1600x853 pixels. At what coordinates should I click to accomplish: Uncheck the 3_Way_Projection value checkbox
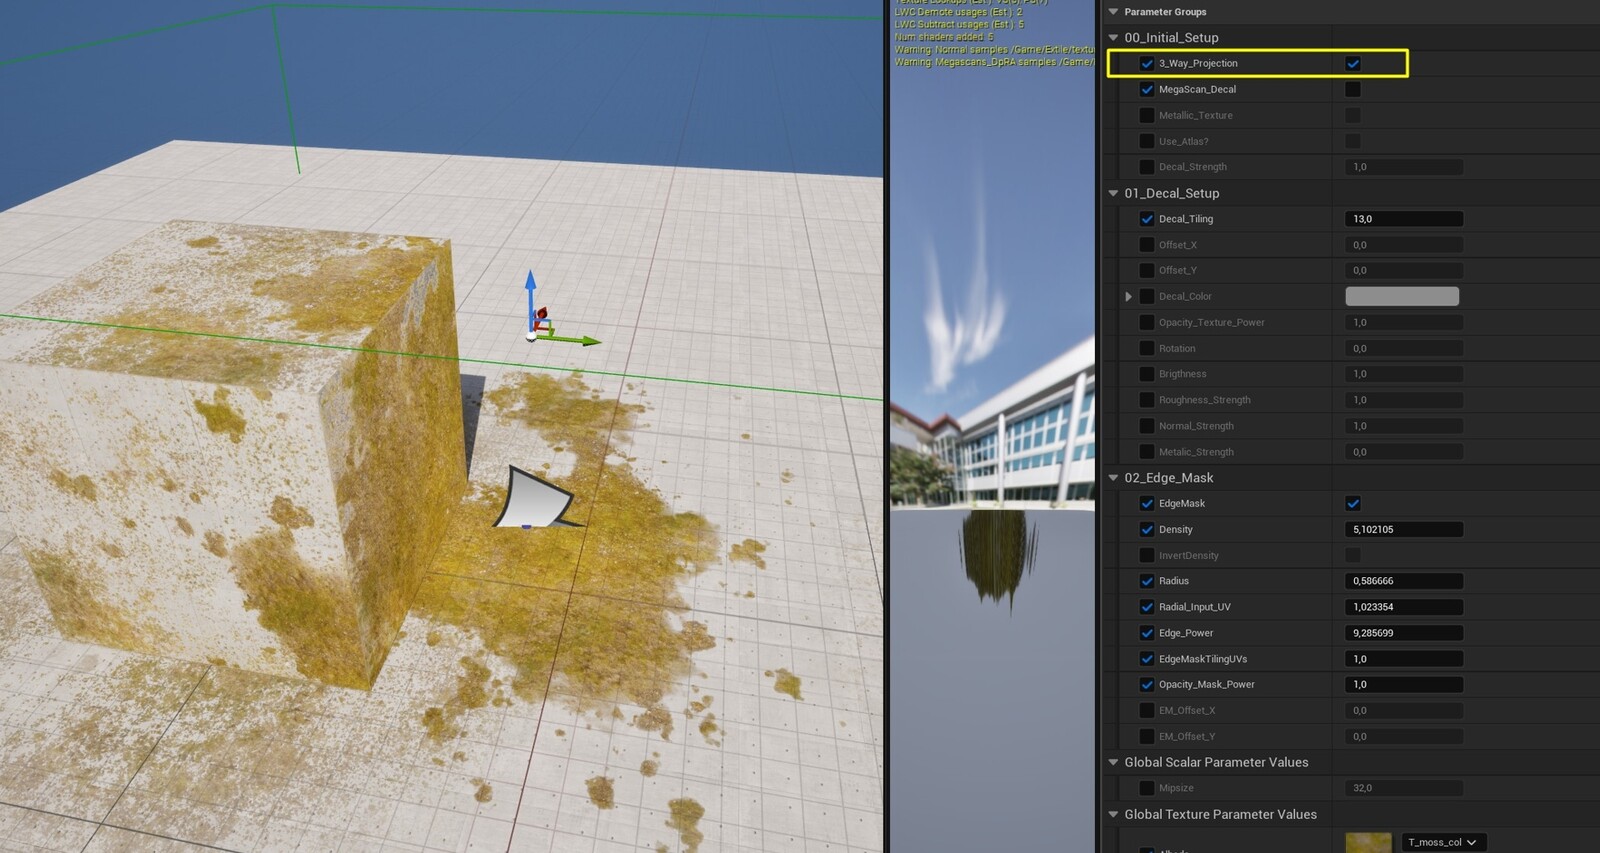point(1353,63)
